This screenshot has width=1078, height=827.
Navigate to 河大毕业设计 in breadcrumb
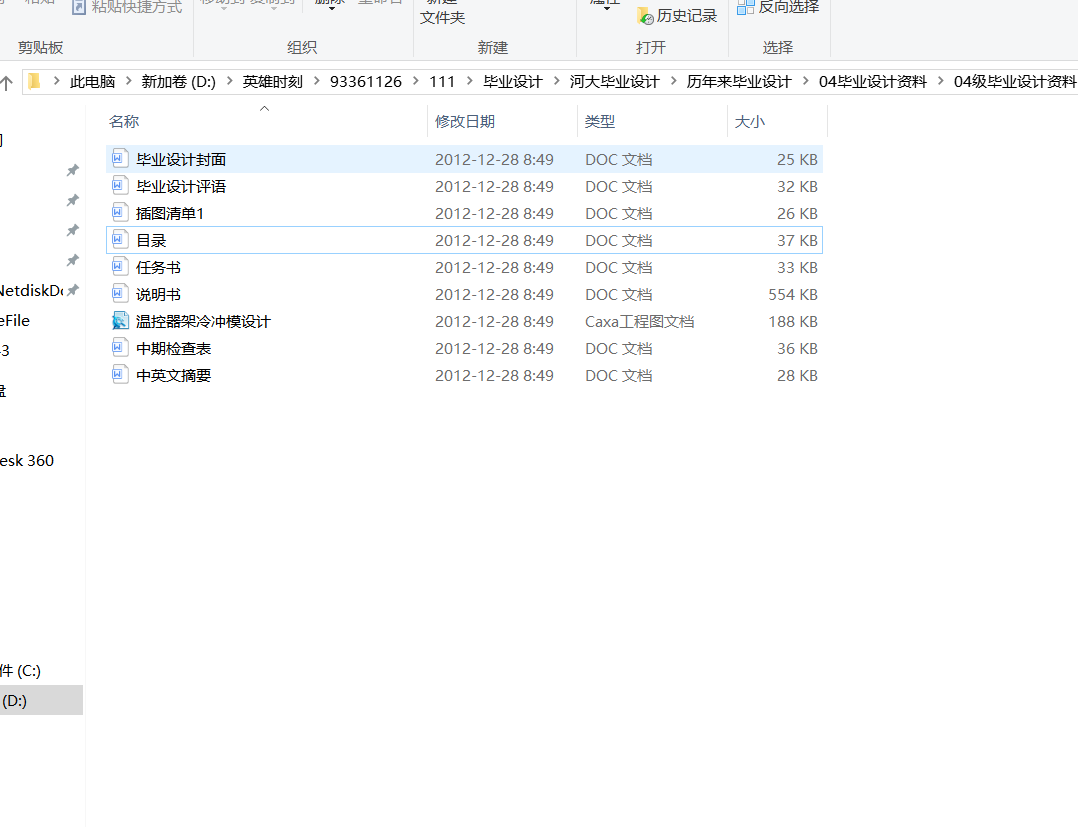click(615, 82)
